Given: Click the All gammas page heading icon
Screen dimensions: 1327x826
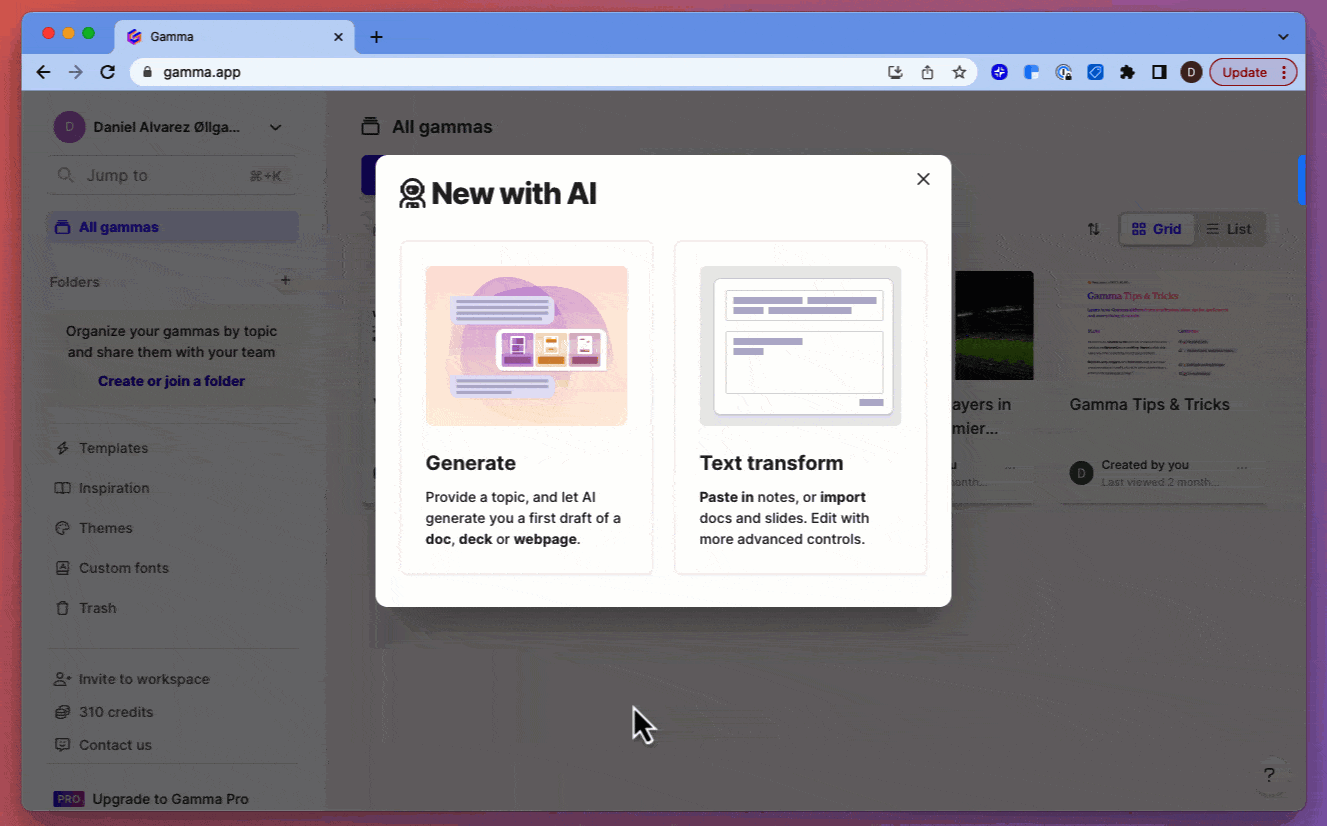Looking at the screenshot, I should (x=371, y=127).
